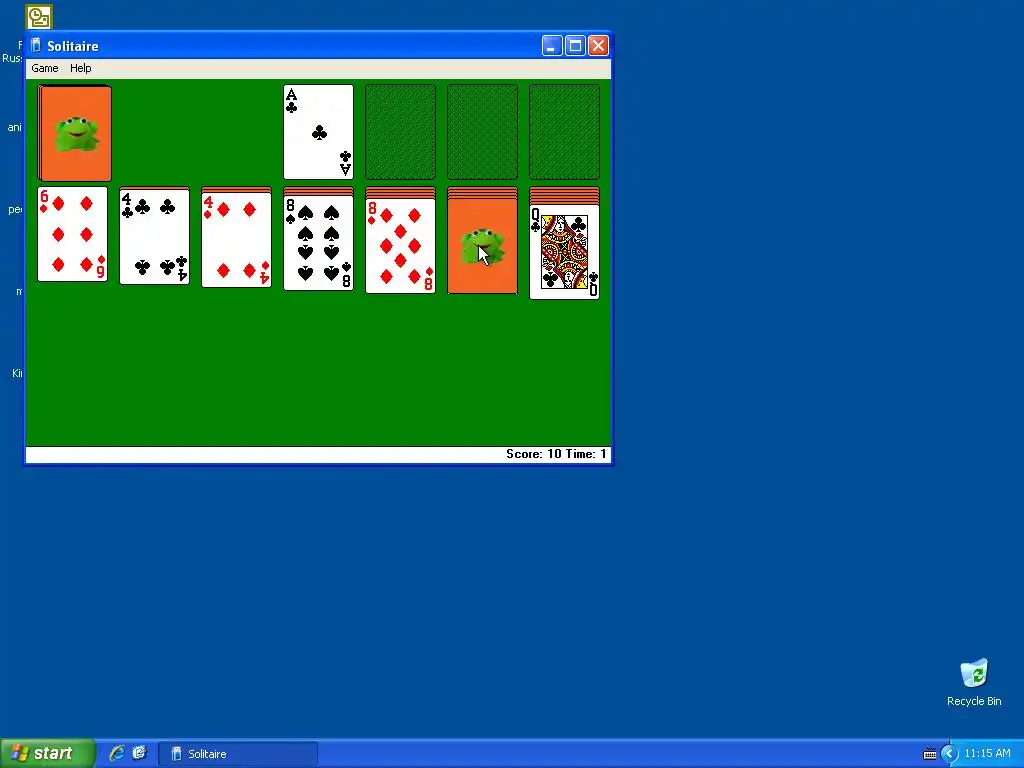Click the Score and Time status text
The width and height of the screenshot is (1024, 768).
pyautogui.click(x=556, y=454)
